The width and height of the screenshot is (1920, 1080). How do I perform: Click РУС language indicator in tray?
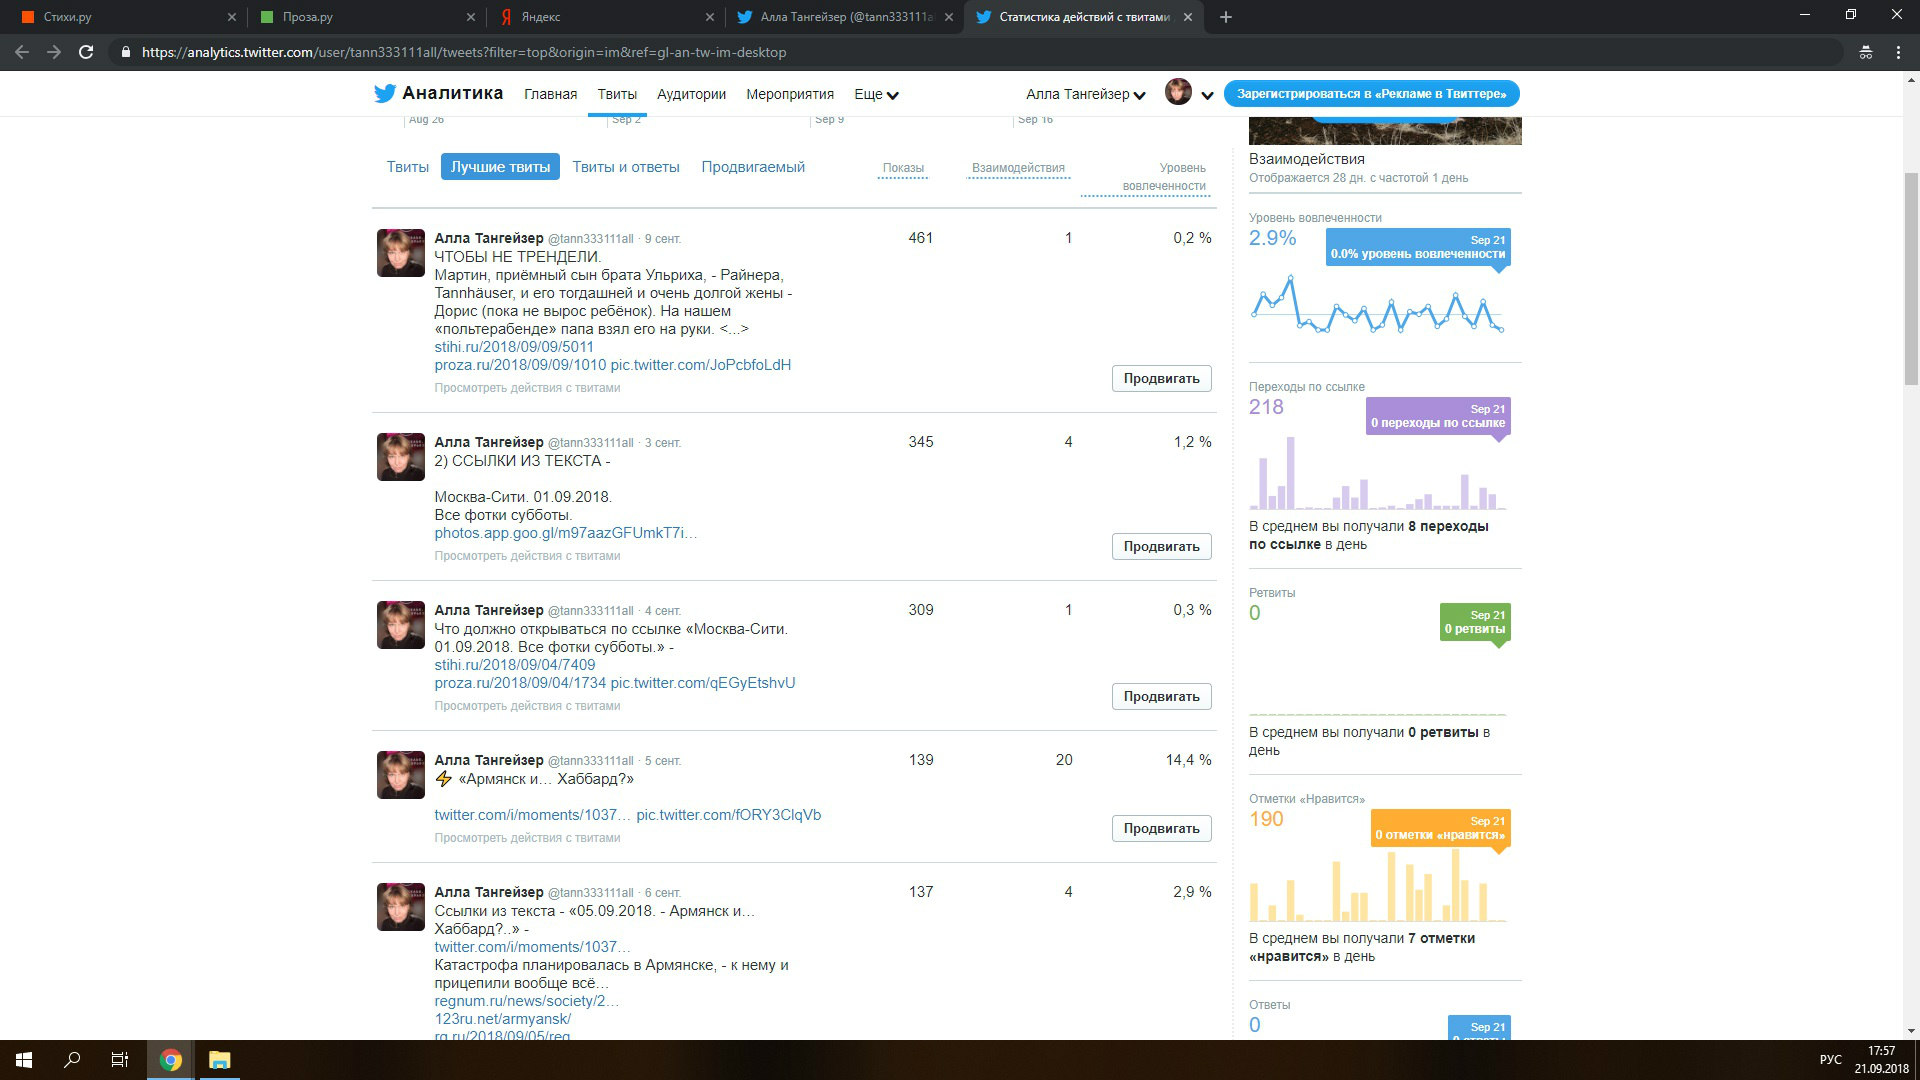tap(1830, 1060)
